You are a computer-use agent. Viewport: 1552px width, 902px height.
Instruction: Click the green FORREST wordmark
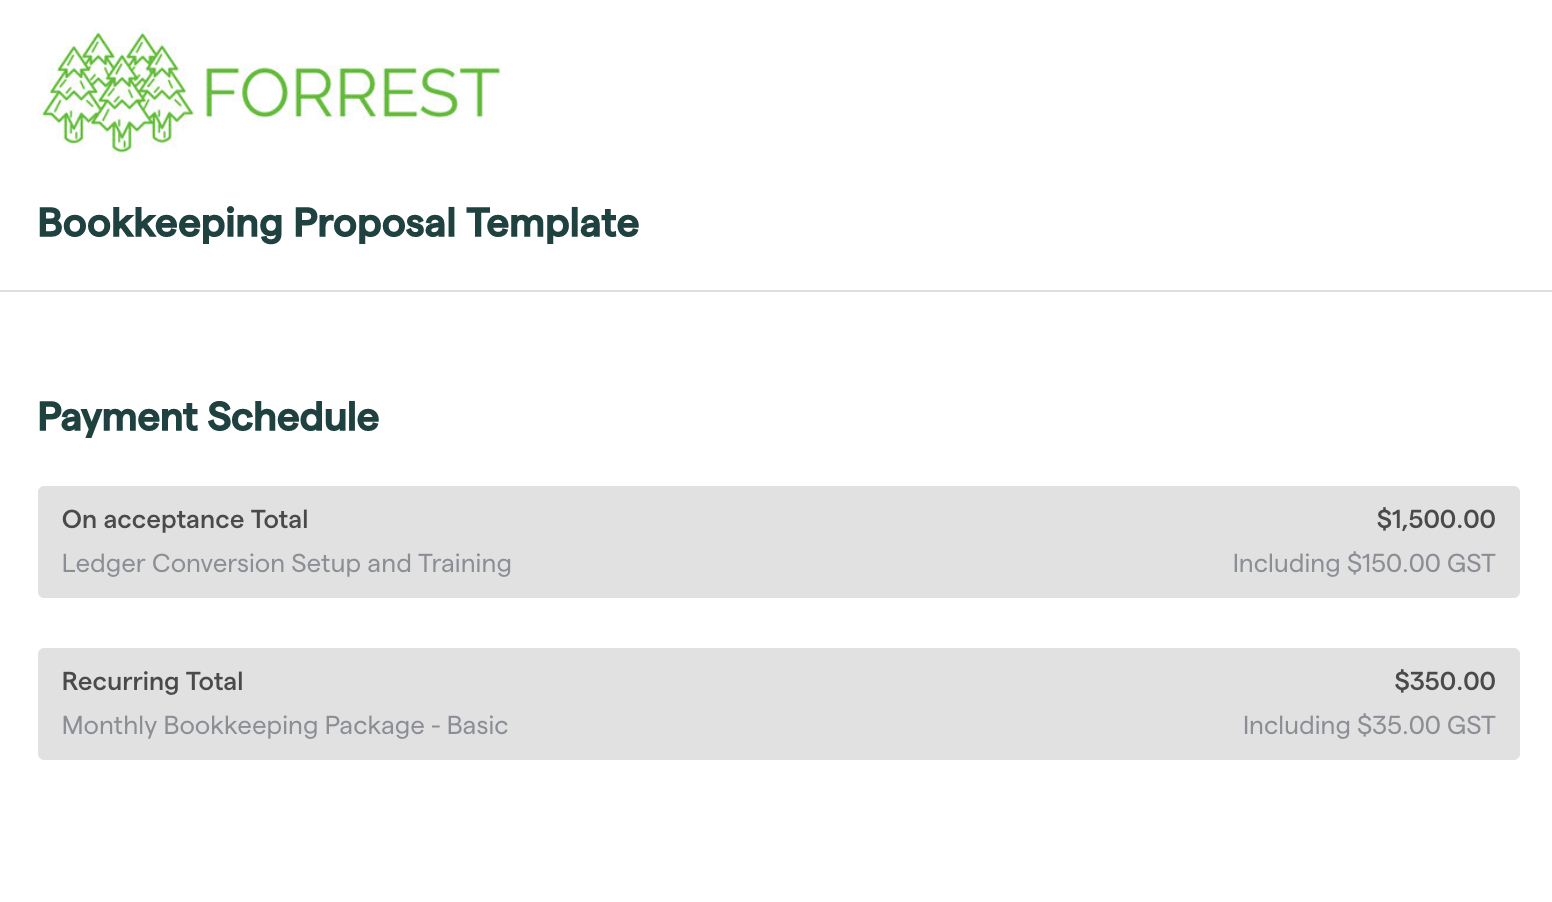351,93
